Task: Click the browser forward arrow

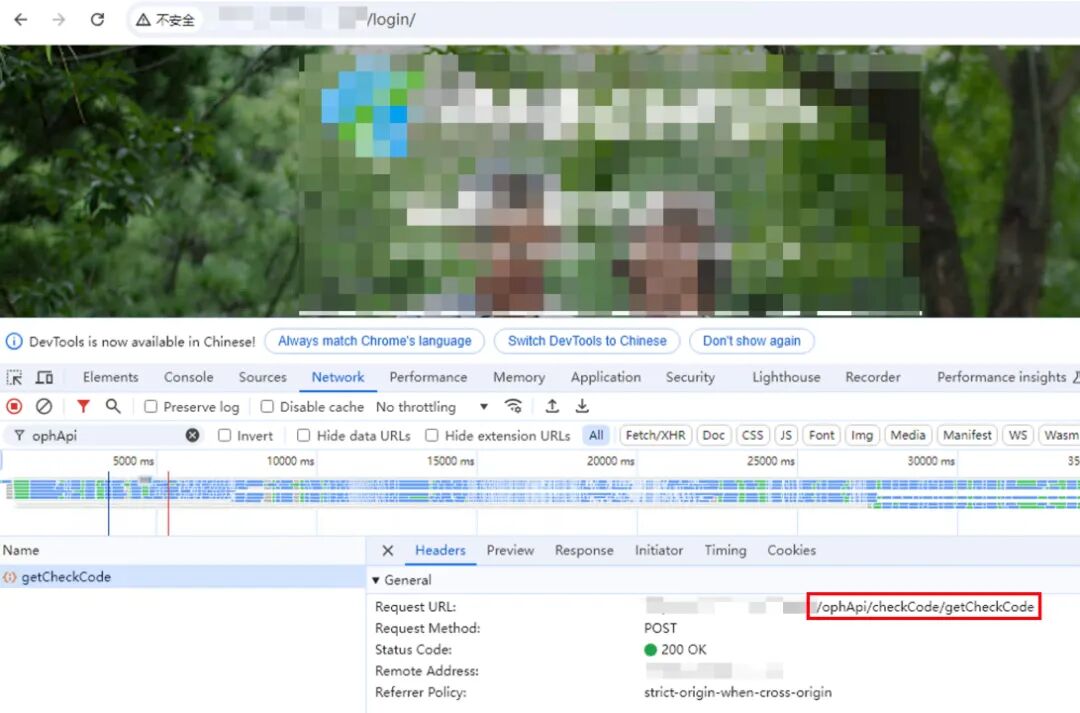Action: [59, 19]
